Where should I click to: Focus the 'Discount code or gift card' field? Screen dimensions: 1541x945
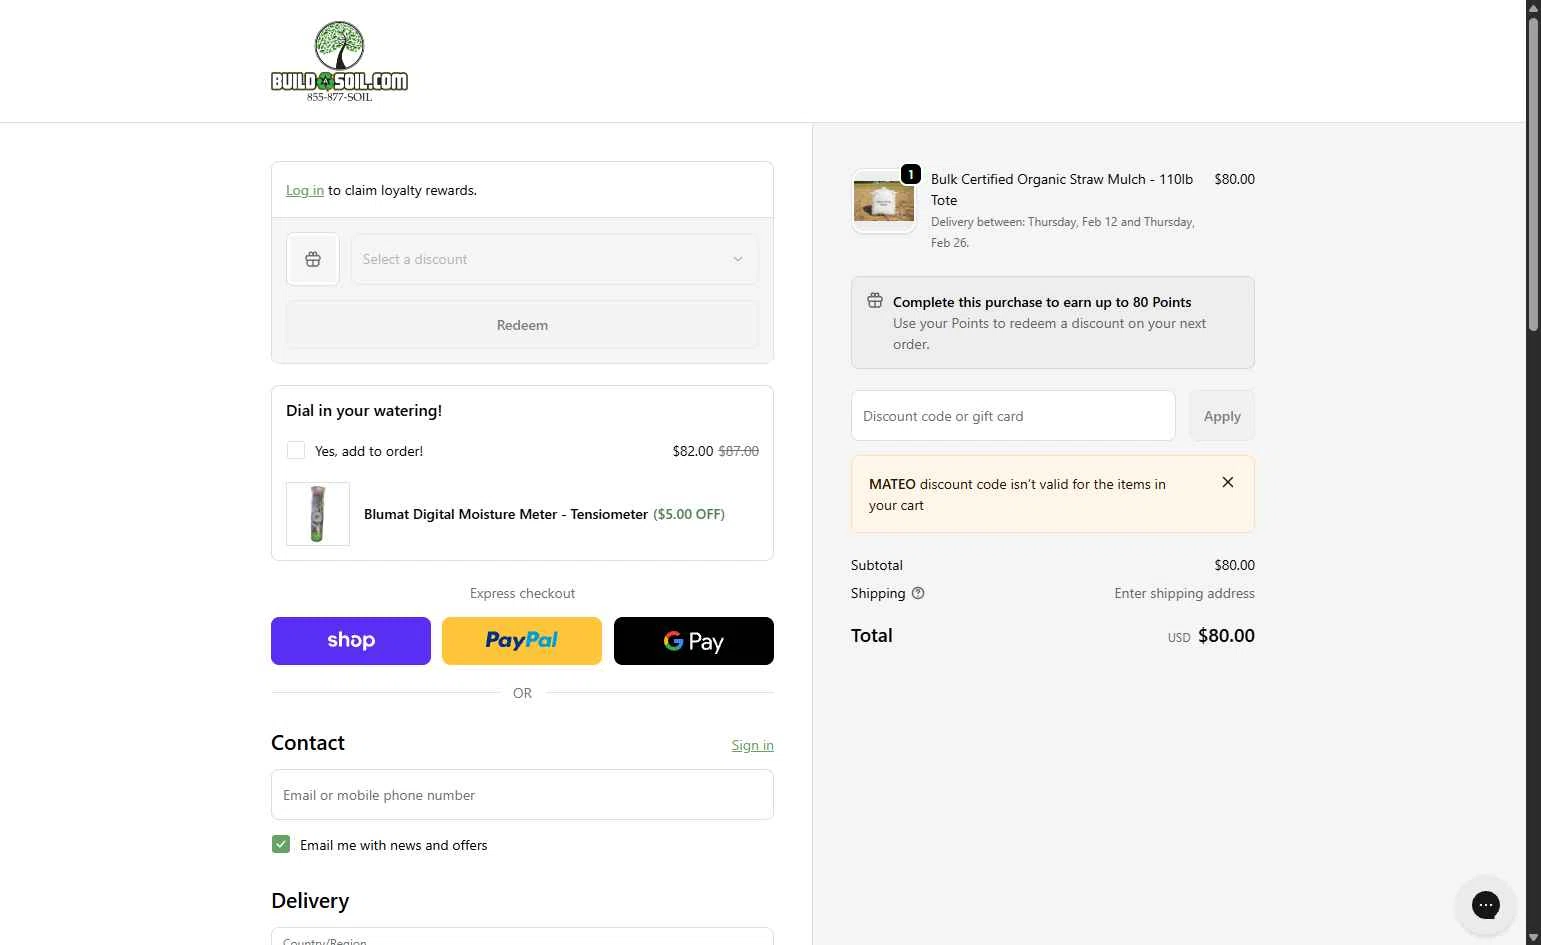click(1013, 416)
